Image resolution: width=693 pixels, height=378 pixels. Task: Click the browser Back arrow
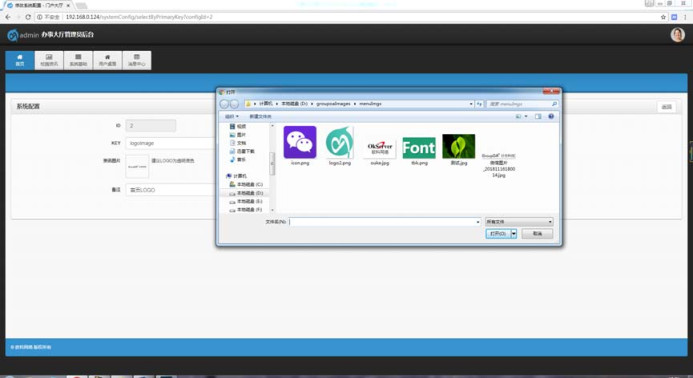[x=8, y=17]
